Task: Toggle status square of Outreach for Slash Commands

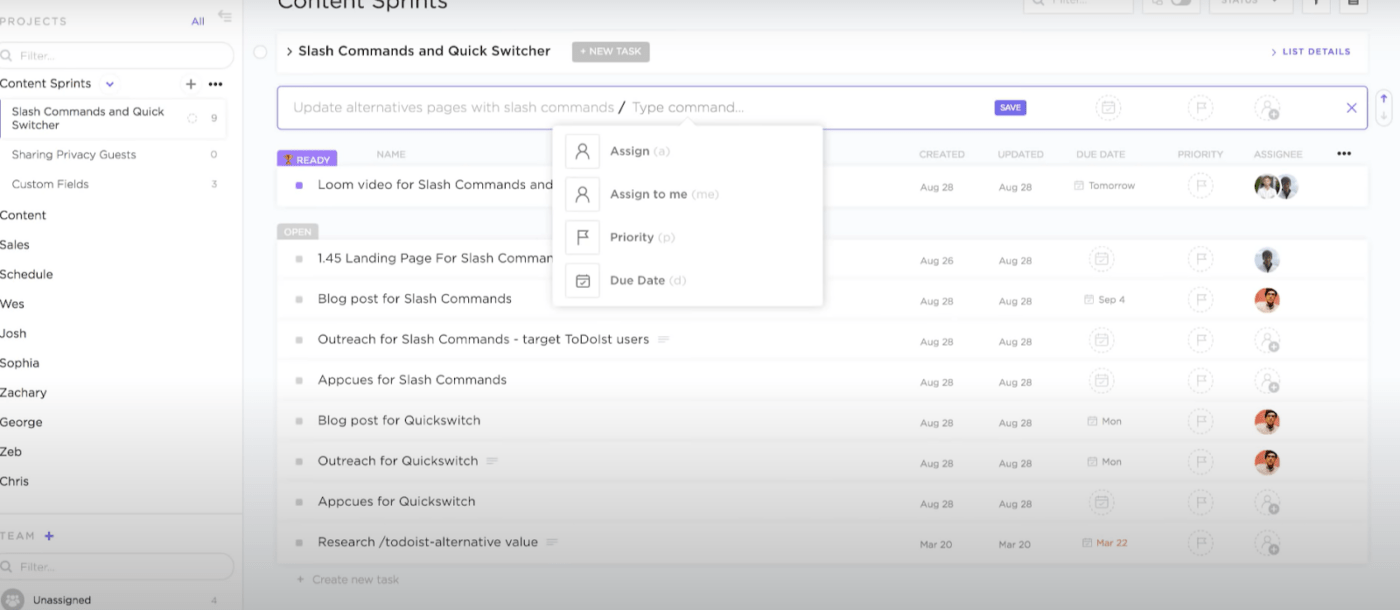Action: pyautogui.click(x=299, y=340)
